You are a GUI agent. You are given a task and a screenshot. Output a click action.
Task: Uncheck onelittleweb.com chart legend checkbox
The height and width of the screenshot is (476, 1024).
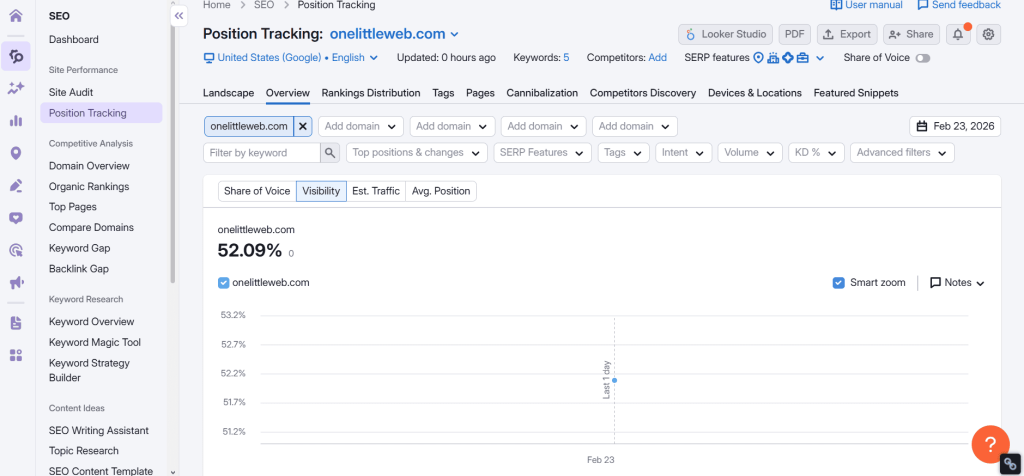tap(224, 283)
